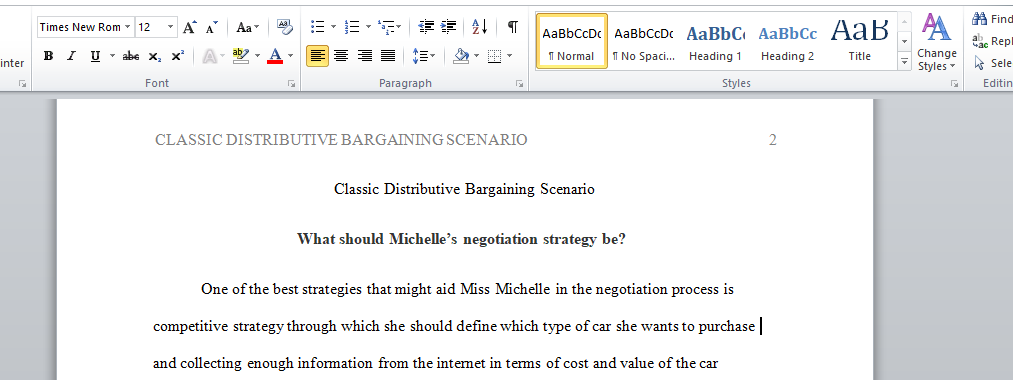Image resolution: width=1013 pixels, height=380 pixels.
Task: Apply the Heading 1 style
Action: pos(715,41)
